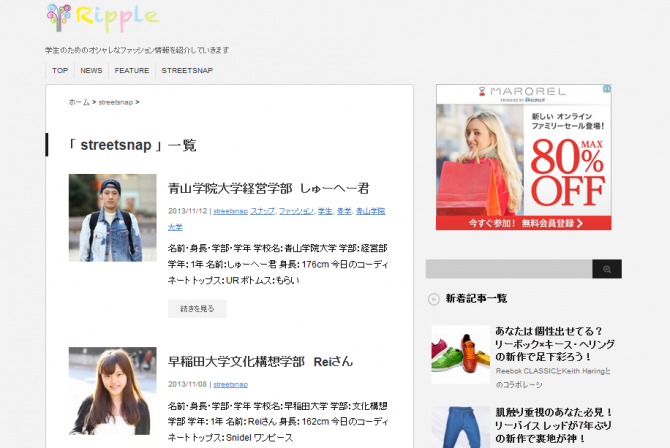
Task: Open the blue jeans article thumbnail
Action: coord(461,427)
